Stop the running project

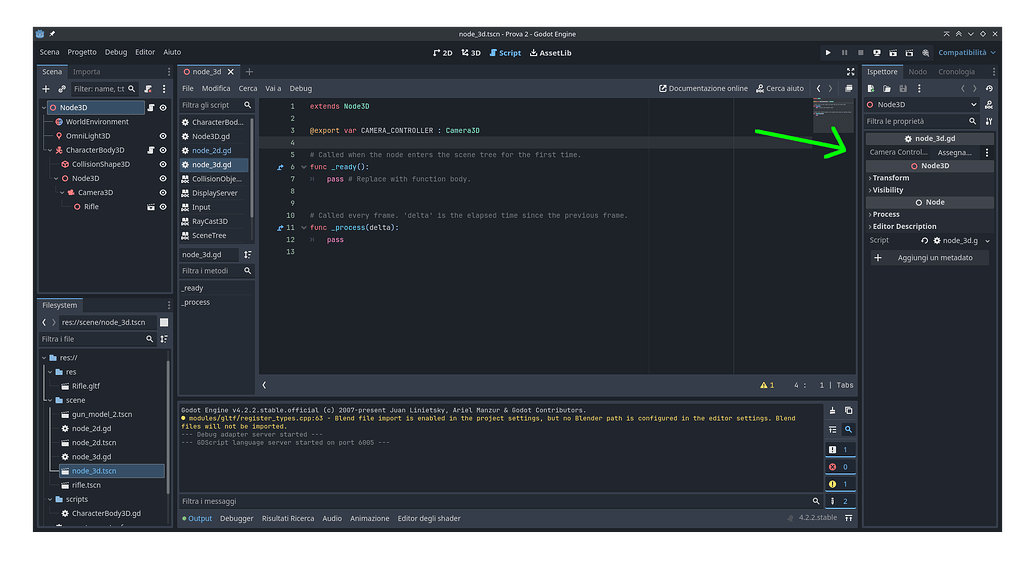(860, 53)
